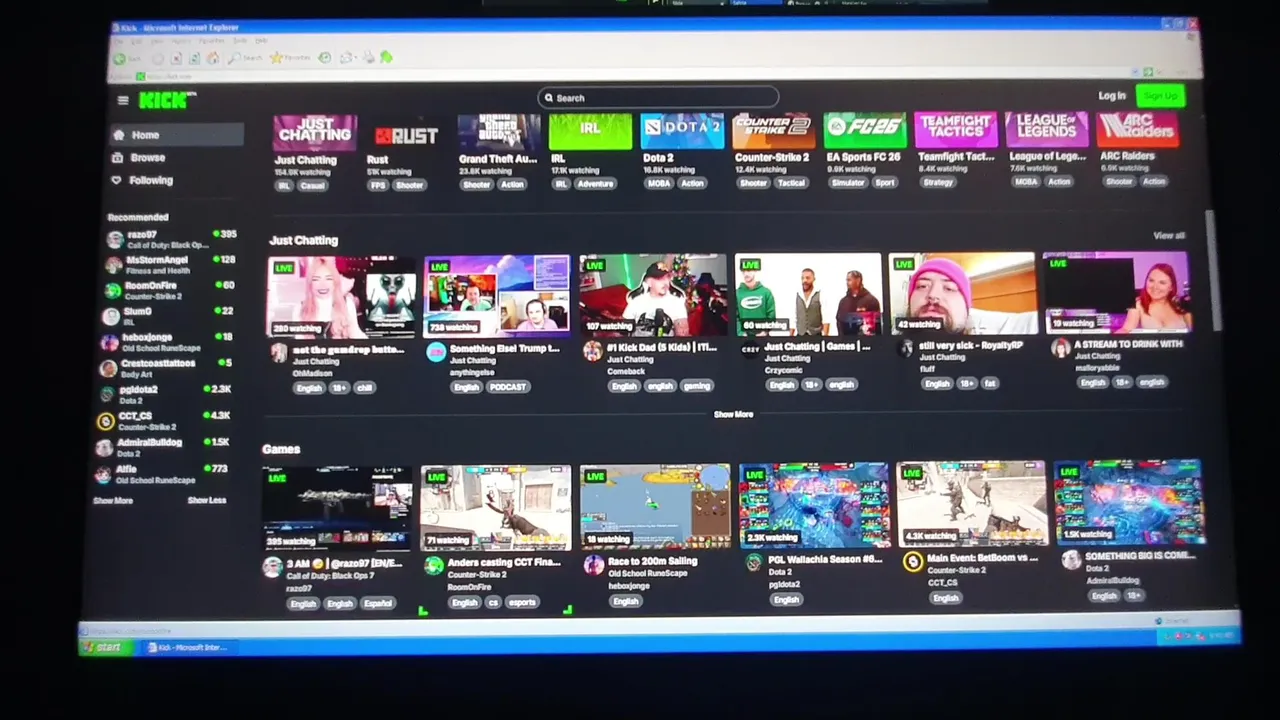Screen dimensions: 1280x720
Task: Open AdmiralBulldog avatar in Recommended list
Action: pyautogui.click(x=104, y=447)
